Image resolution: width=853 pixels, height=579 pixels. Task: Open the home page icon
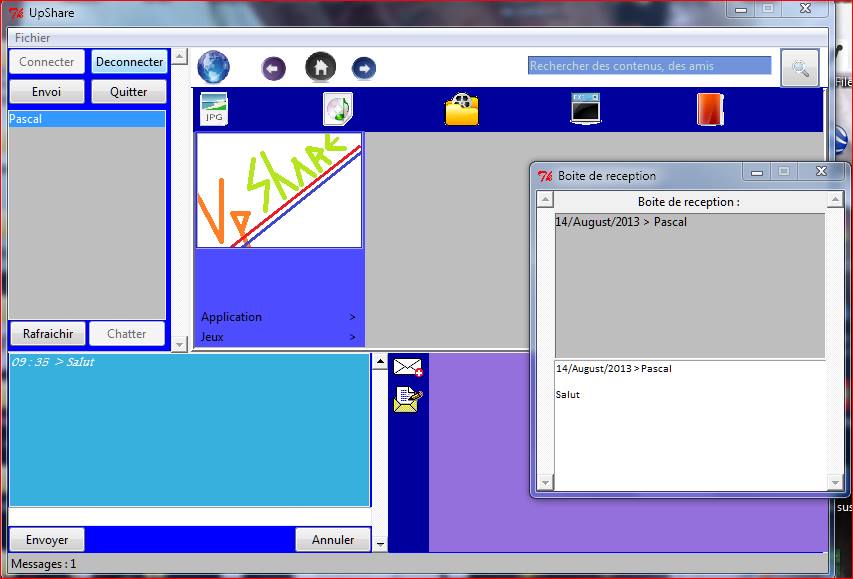[x=320, y=67]
